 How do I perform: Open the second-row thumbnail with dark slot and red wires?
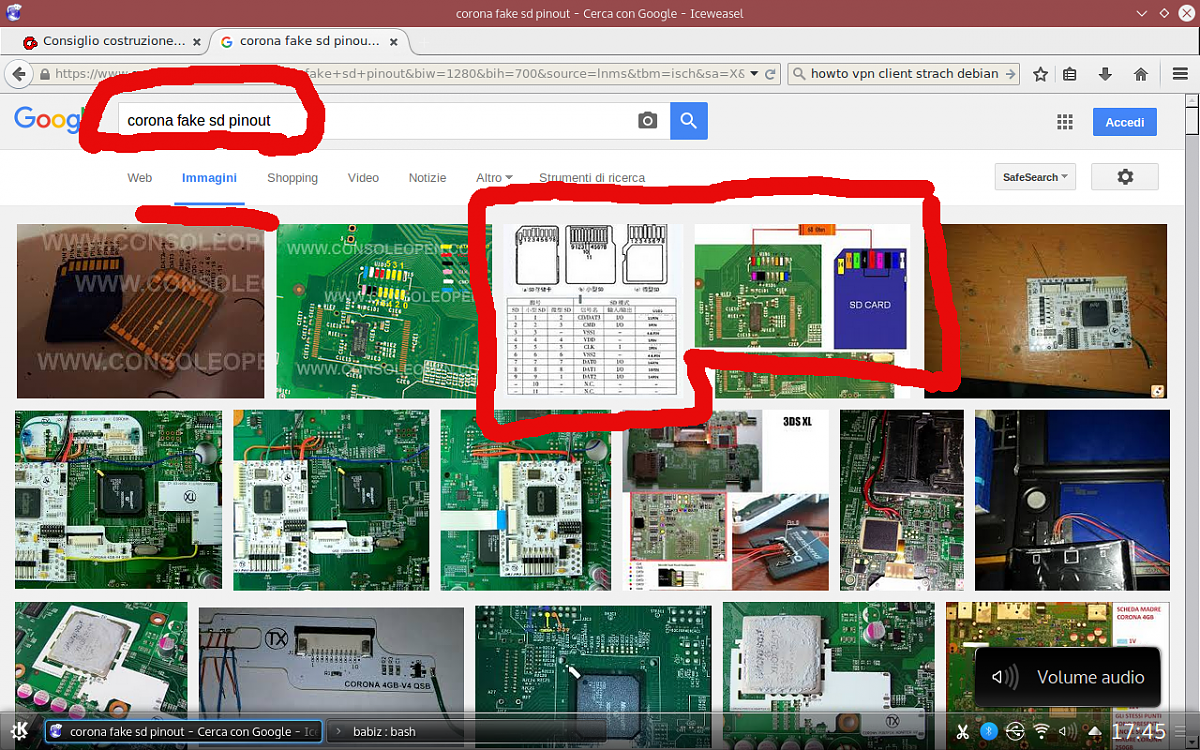coord(901,500)
